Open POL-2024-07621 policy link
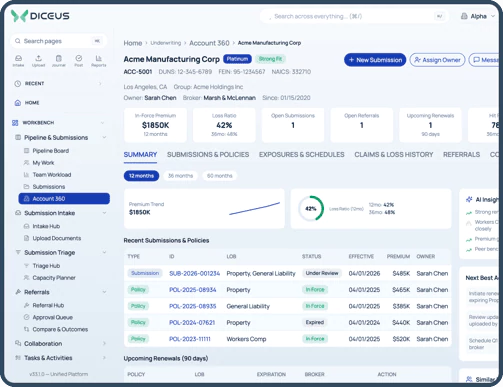The width and height of the screenshot is (503, 387). coord(192,322)
